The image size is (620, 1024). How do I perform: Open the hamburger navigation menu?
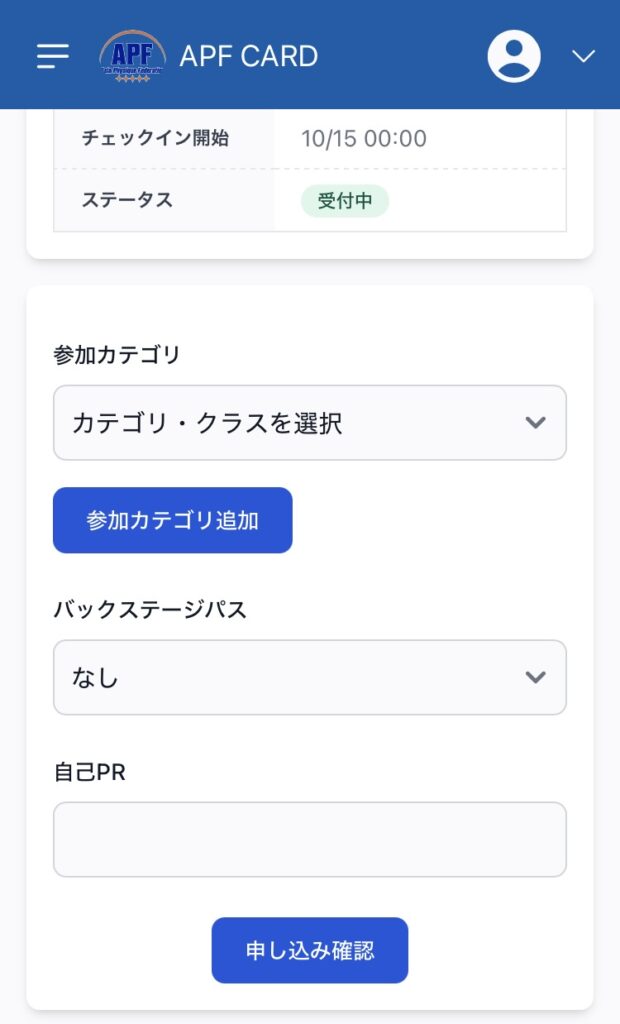53,56
